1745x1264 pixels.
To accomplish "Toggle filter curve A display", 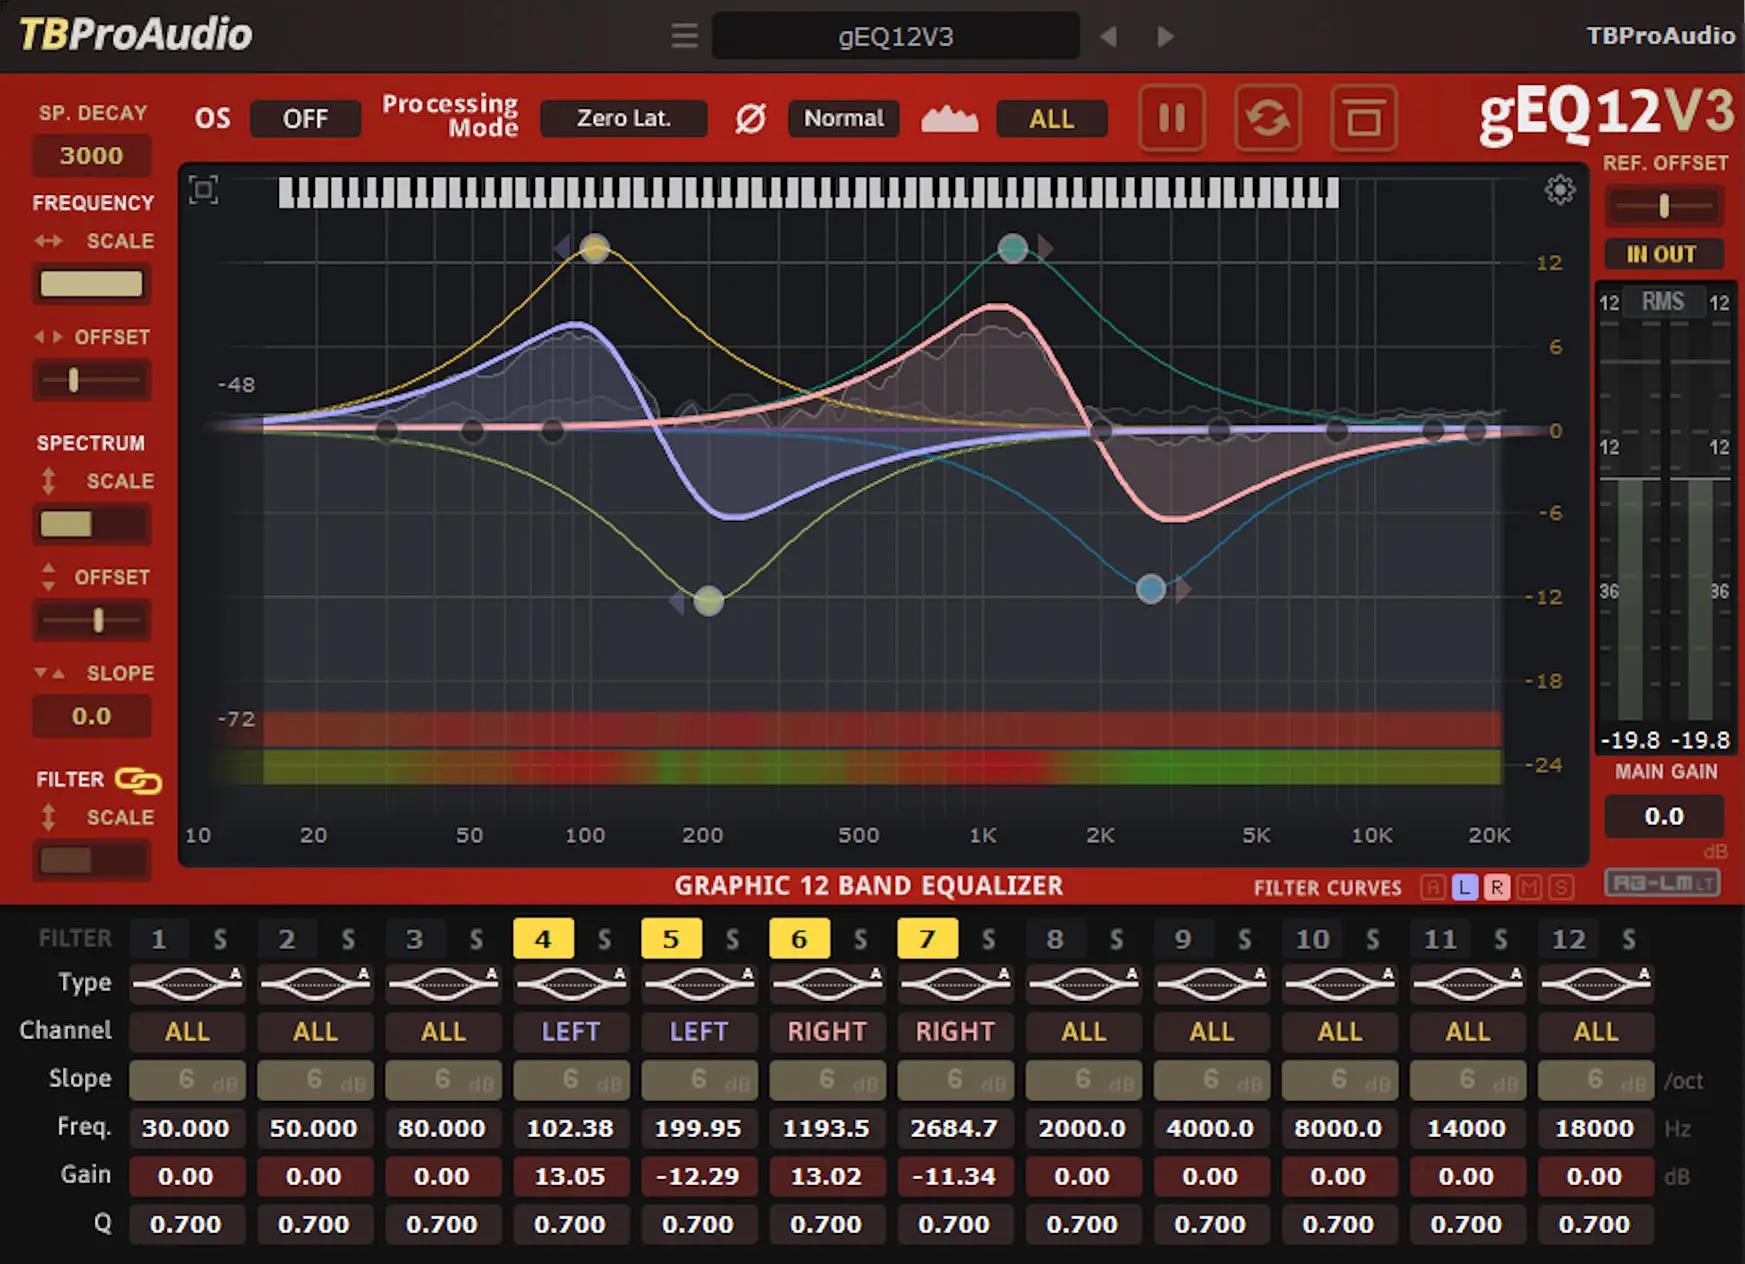I will click(x=1433, y=887).
